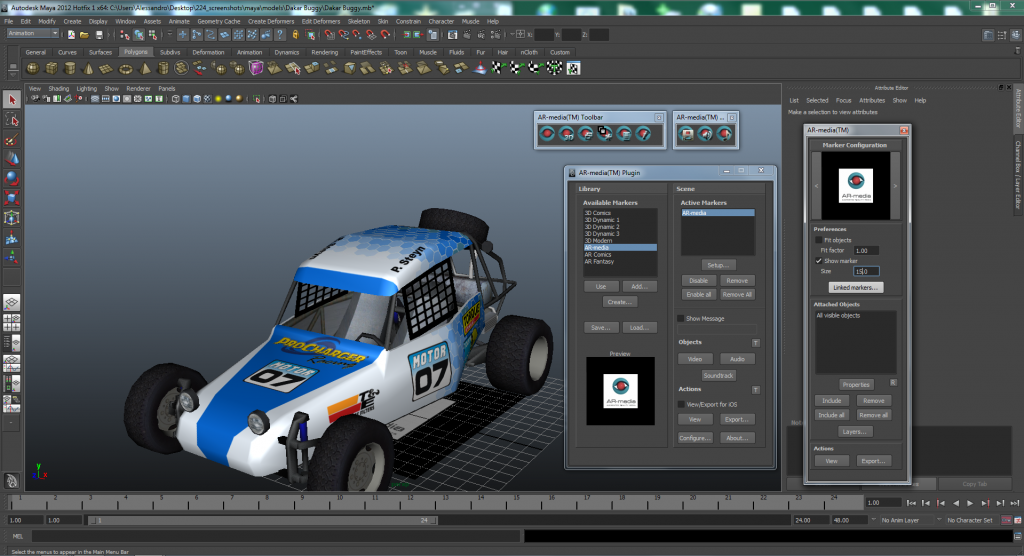Screen dimensions: 1024x556
Task: Switch to the Rendering shelf tab
Action: (x=325, y=52)
